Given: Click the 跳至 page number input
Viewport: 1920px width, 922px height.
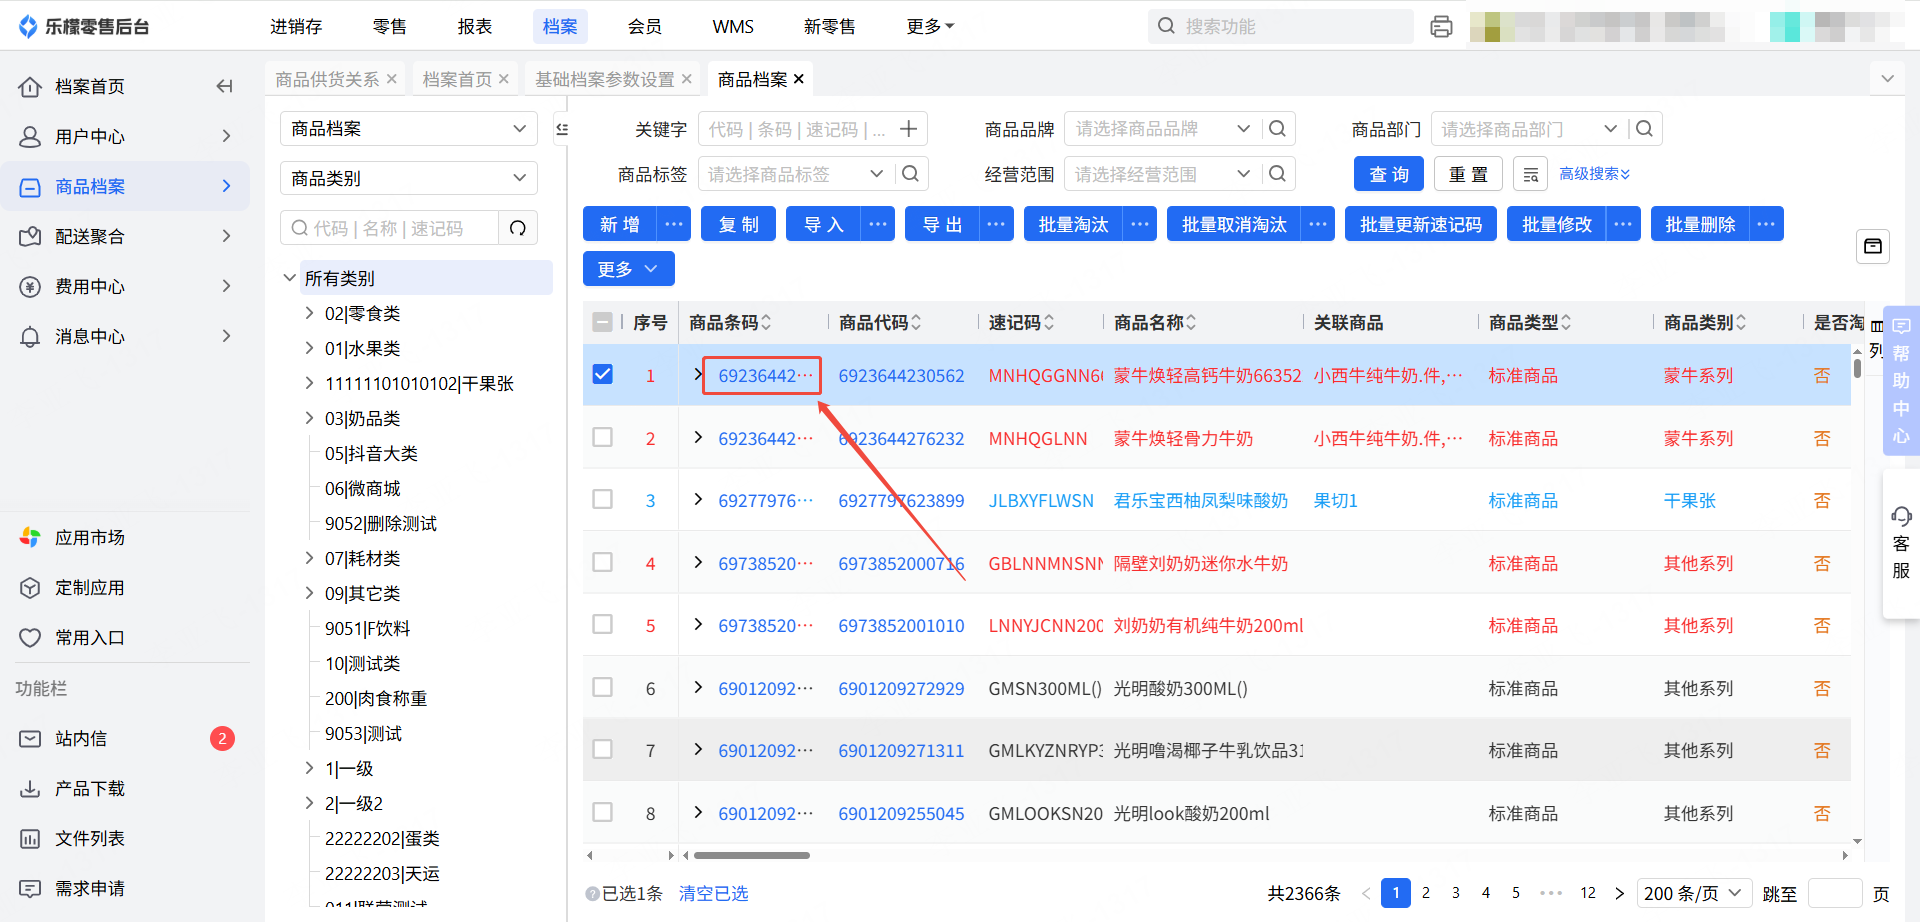Looking at the screenshot, I should point(1835,893).
